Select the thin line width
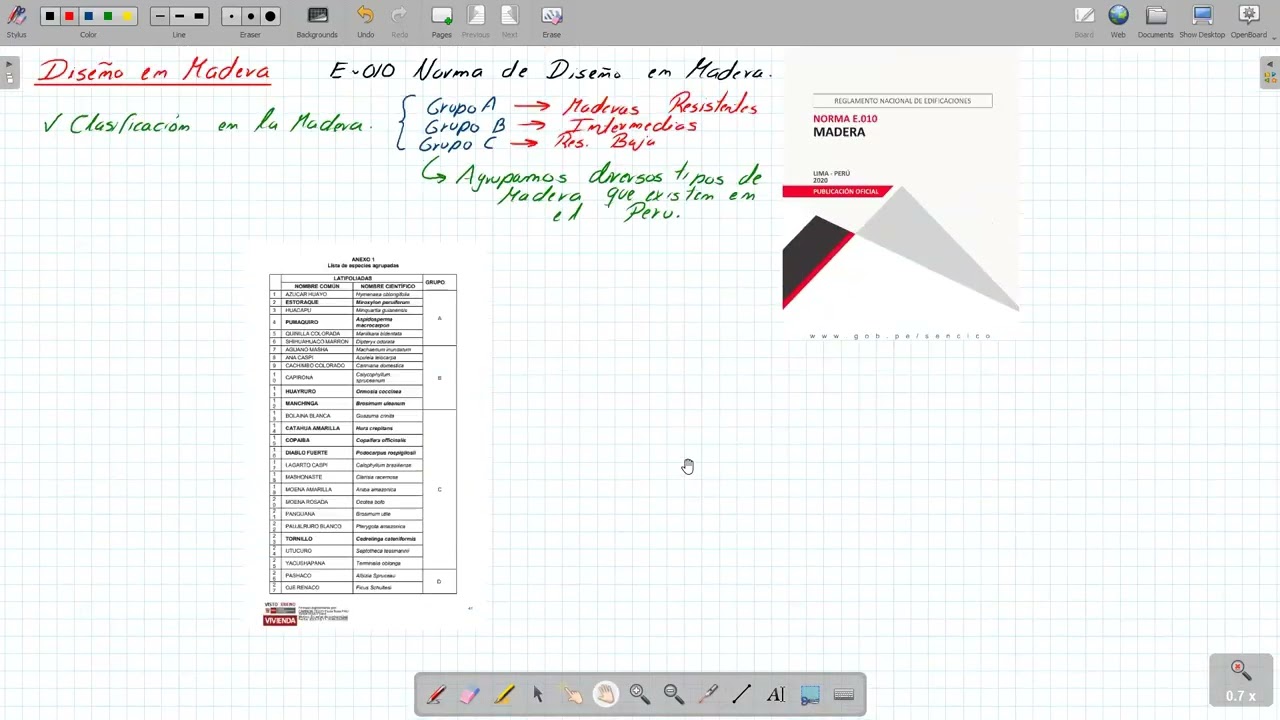1280x720 pixels. click(160, 16)
